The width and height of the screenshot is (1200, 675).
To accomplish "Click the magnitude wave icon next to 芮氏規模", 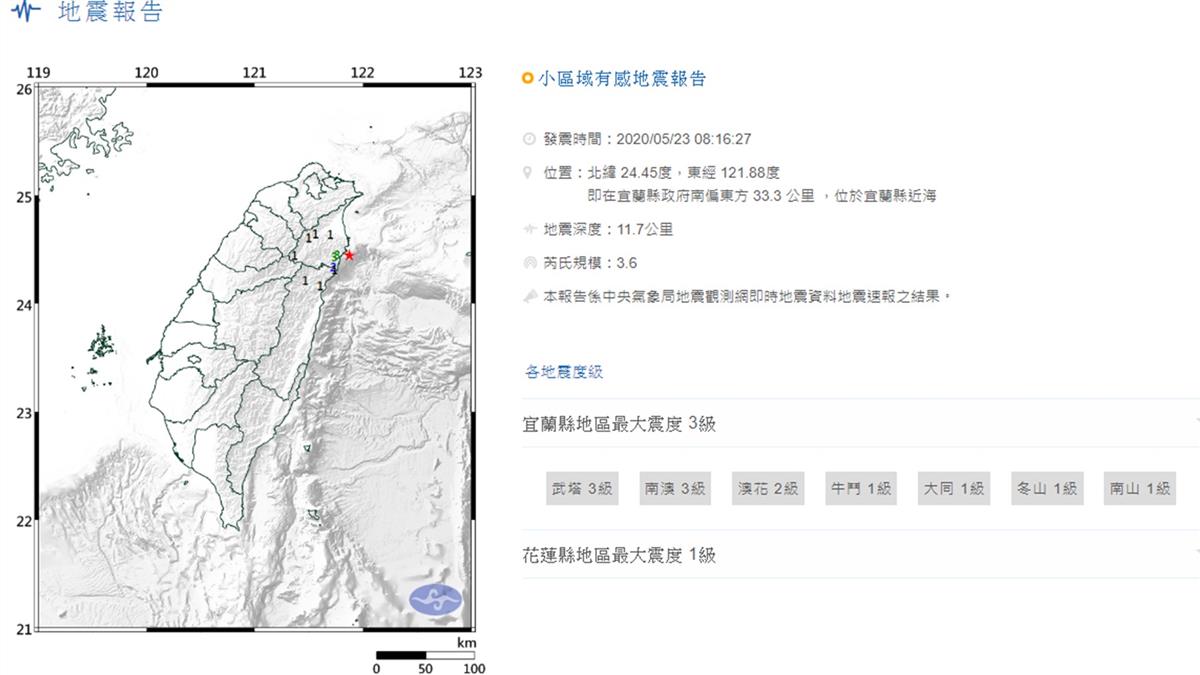I will [x=528, y=263].
